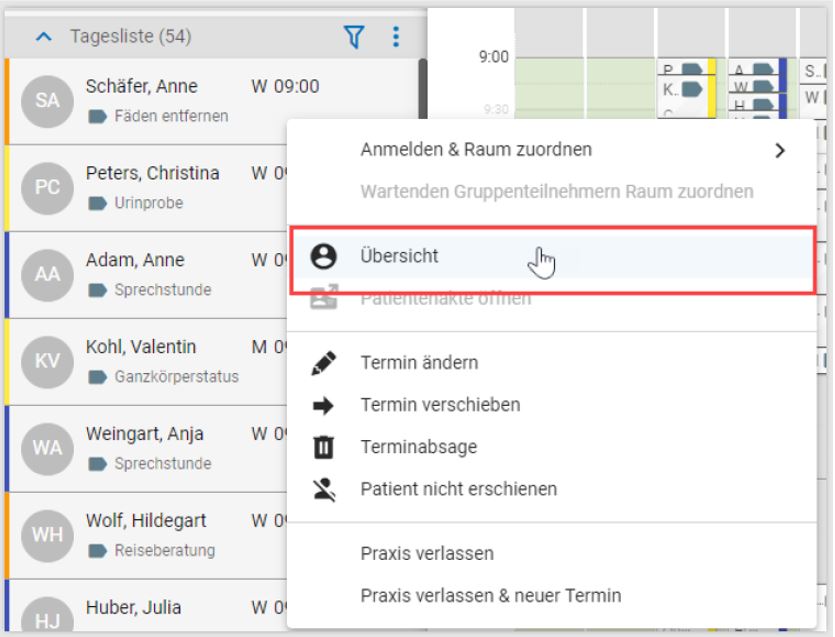
Task: Expand the Anmelden & Raum zuordnen submenu arrow
Action: 780,150
